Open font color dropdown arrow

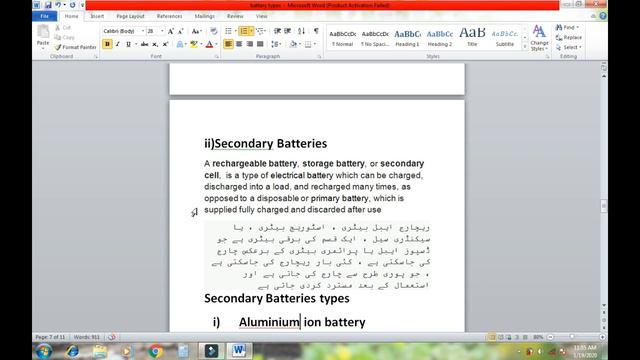point(216,44)
